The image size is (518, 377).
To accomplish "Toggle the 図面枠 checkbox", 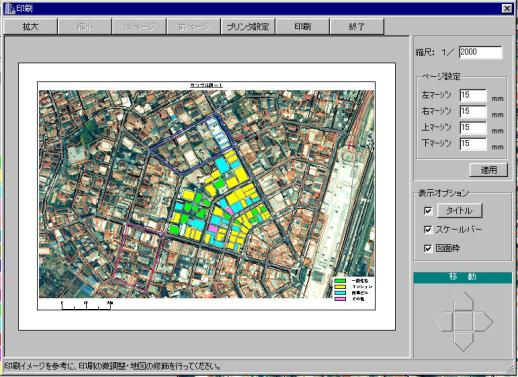I will [428, 248].
